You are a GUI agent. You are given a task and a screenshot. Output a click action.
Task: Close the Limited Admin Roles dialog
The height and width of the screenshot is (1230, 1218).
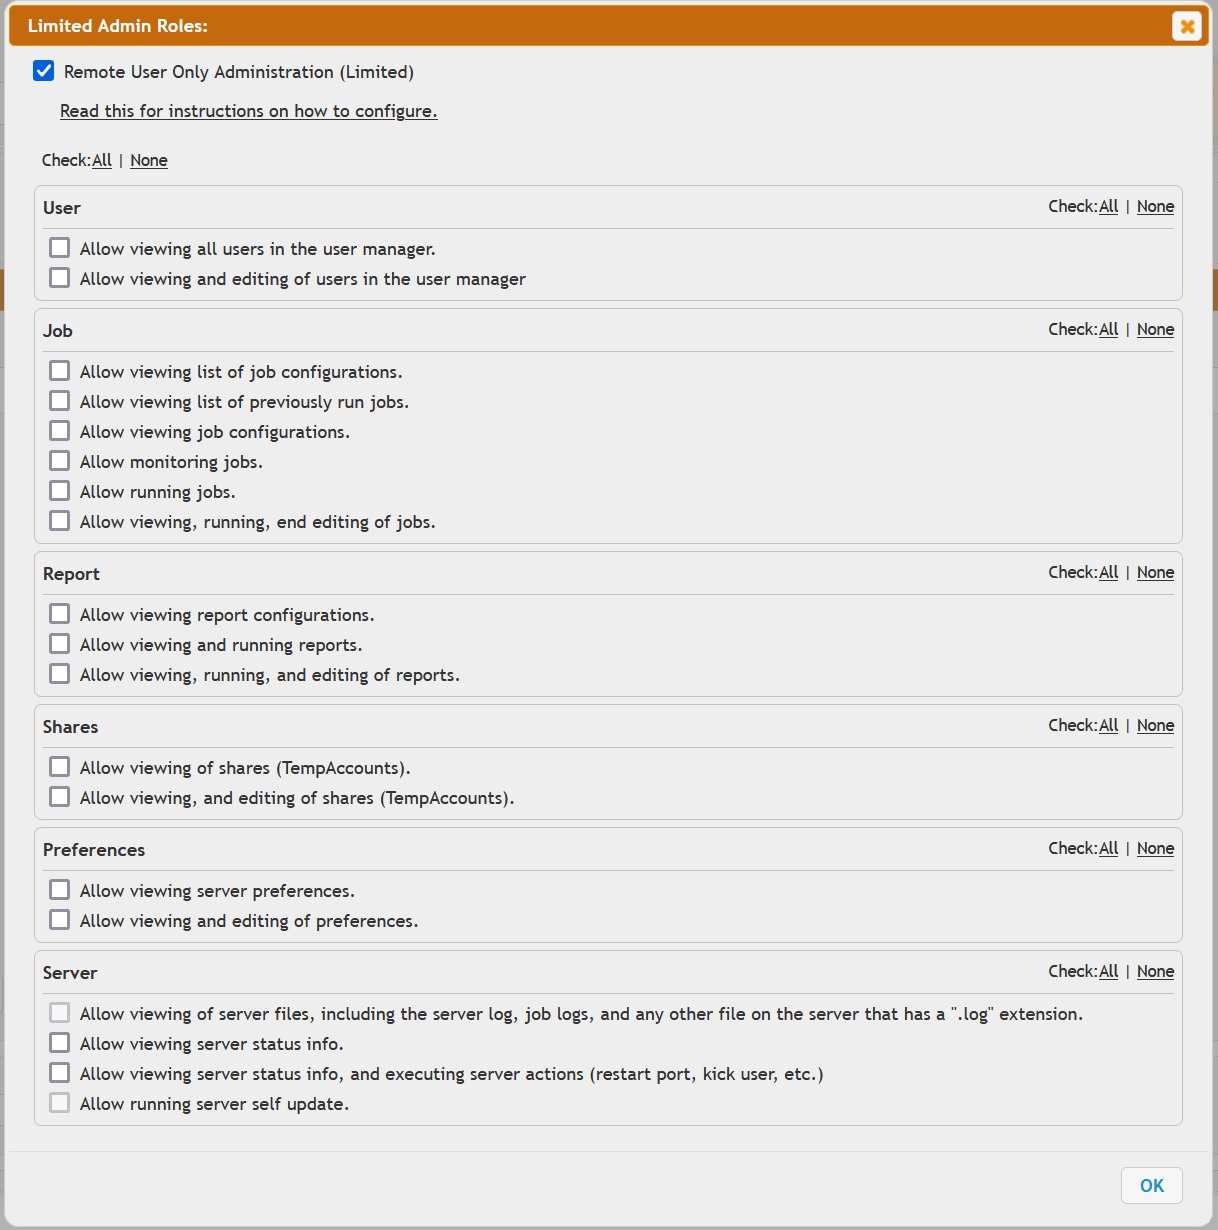click(x=1187, y=26)
